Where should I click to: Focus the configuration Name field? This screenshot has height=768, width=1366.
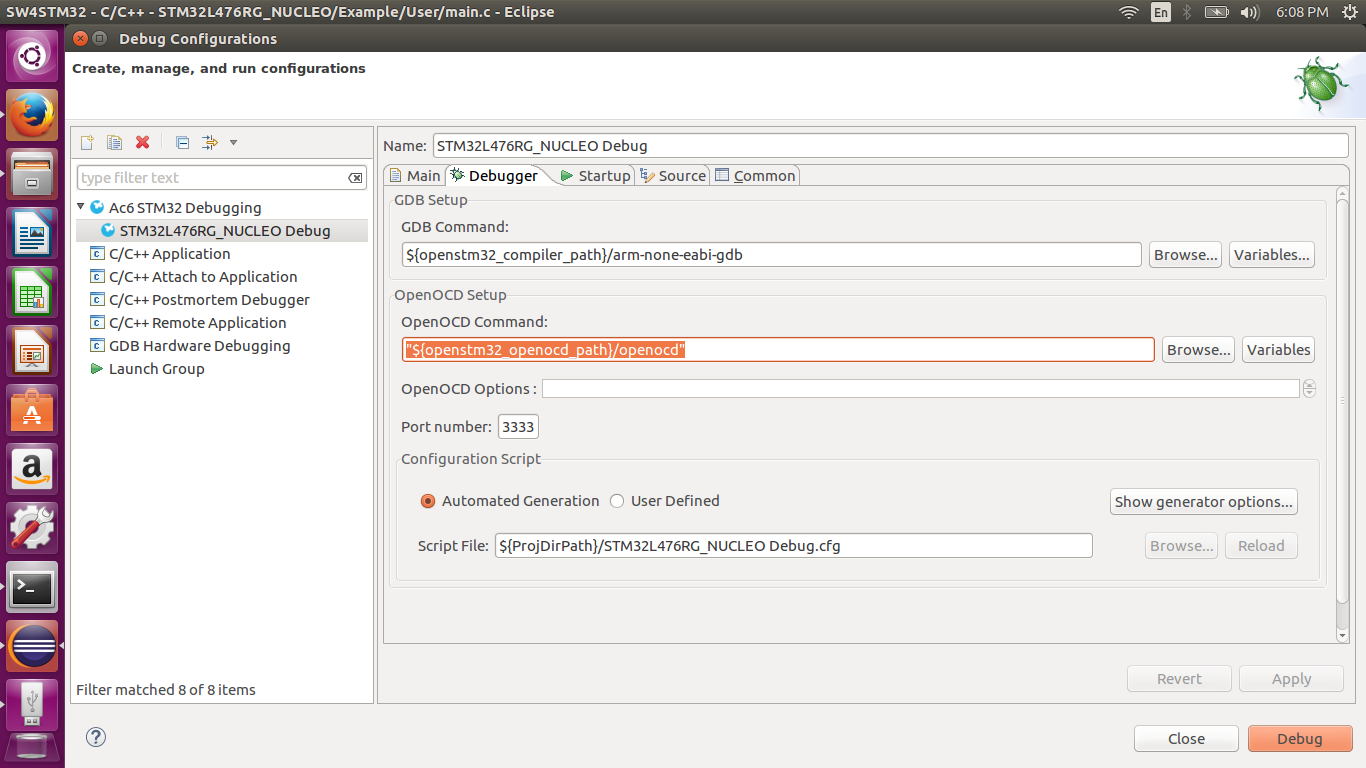click(x=890, y=146)
